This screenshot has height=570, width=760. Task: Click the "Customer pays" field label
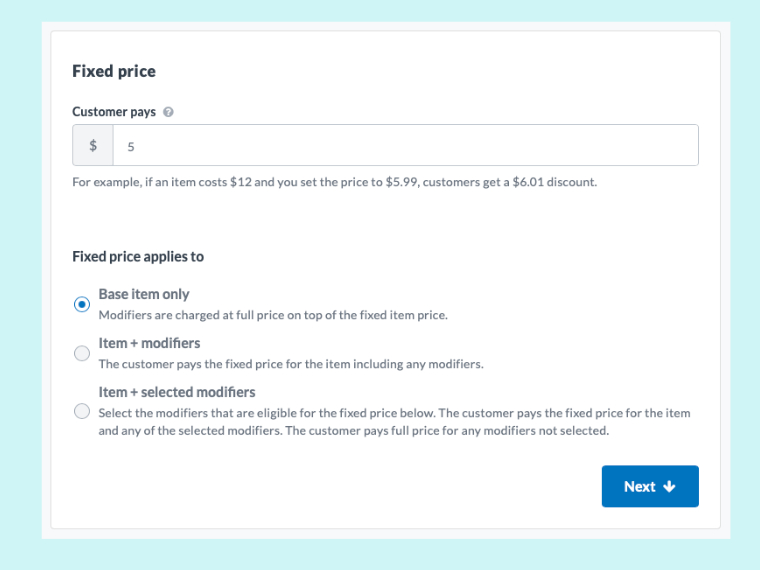coord(114,112)
